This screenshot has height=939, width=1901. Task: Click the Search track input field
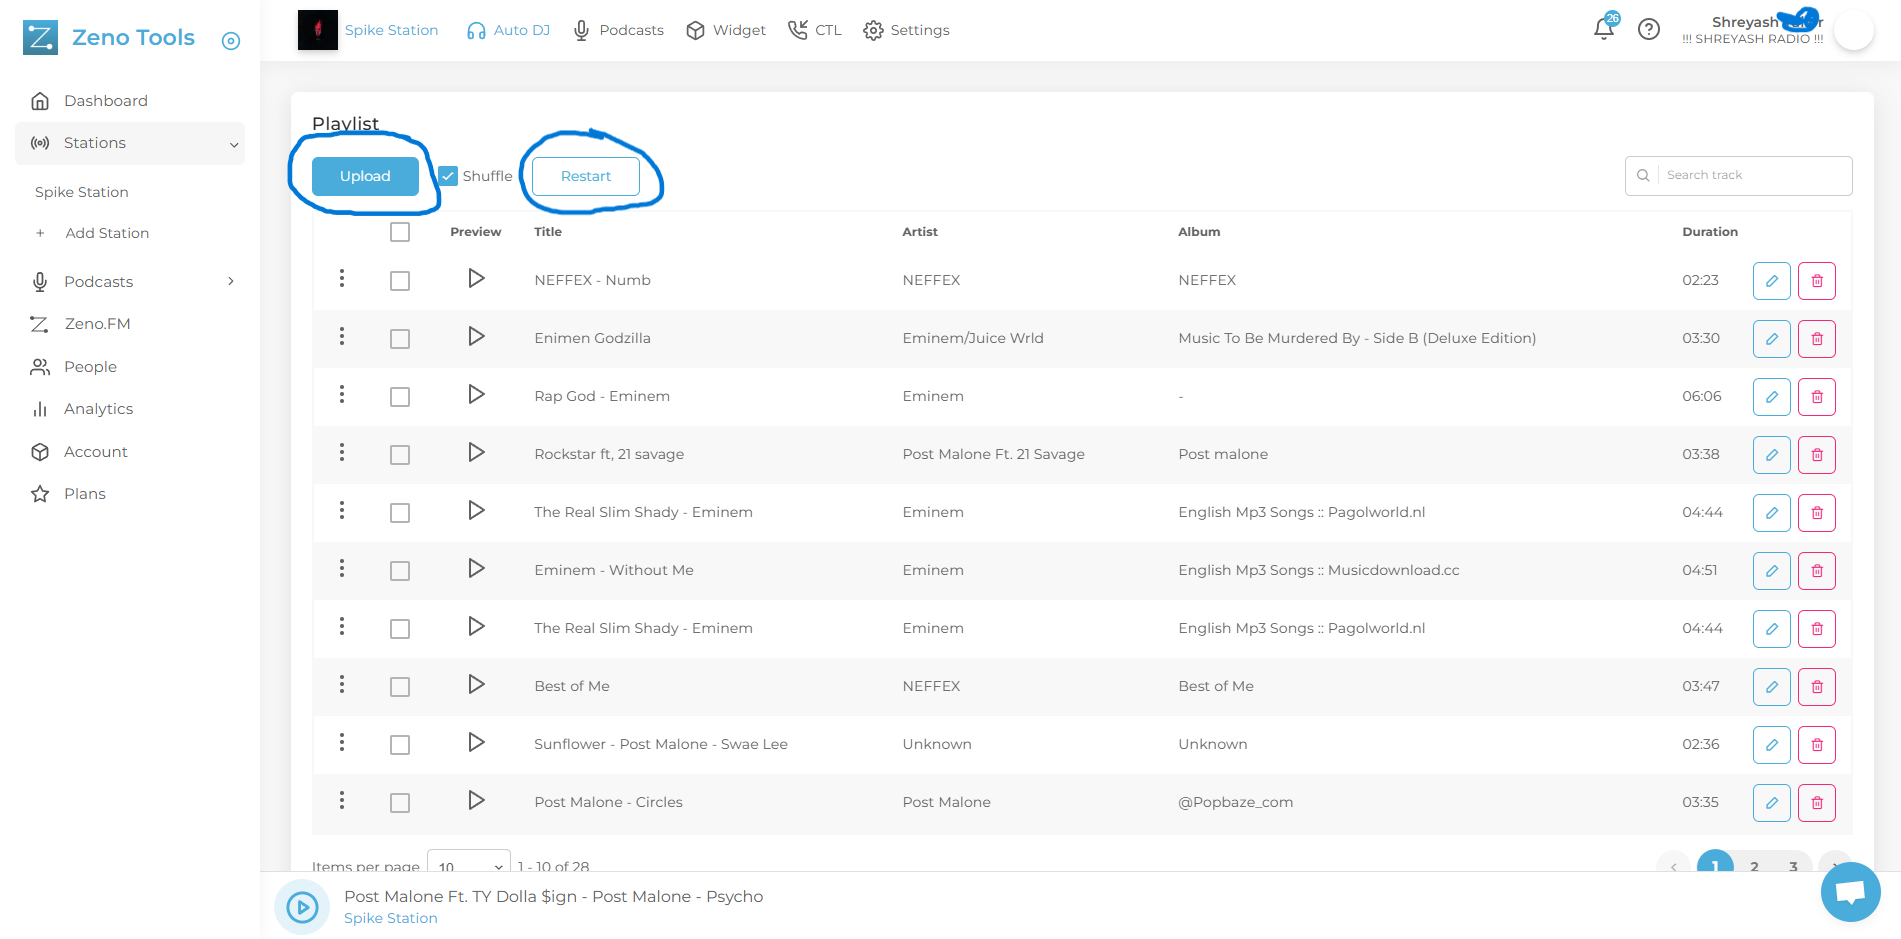[1739, 176]
